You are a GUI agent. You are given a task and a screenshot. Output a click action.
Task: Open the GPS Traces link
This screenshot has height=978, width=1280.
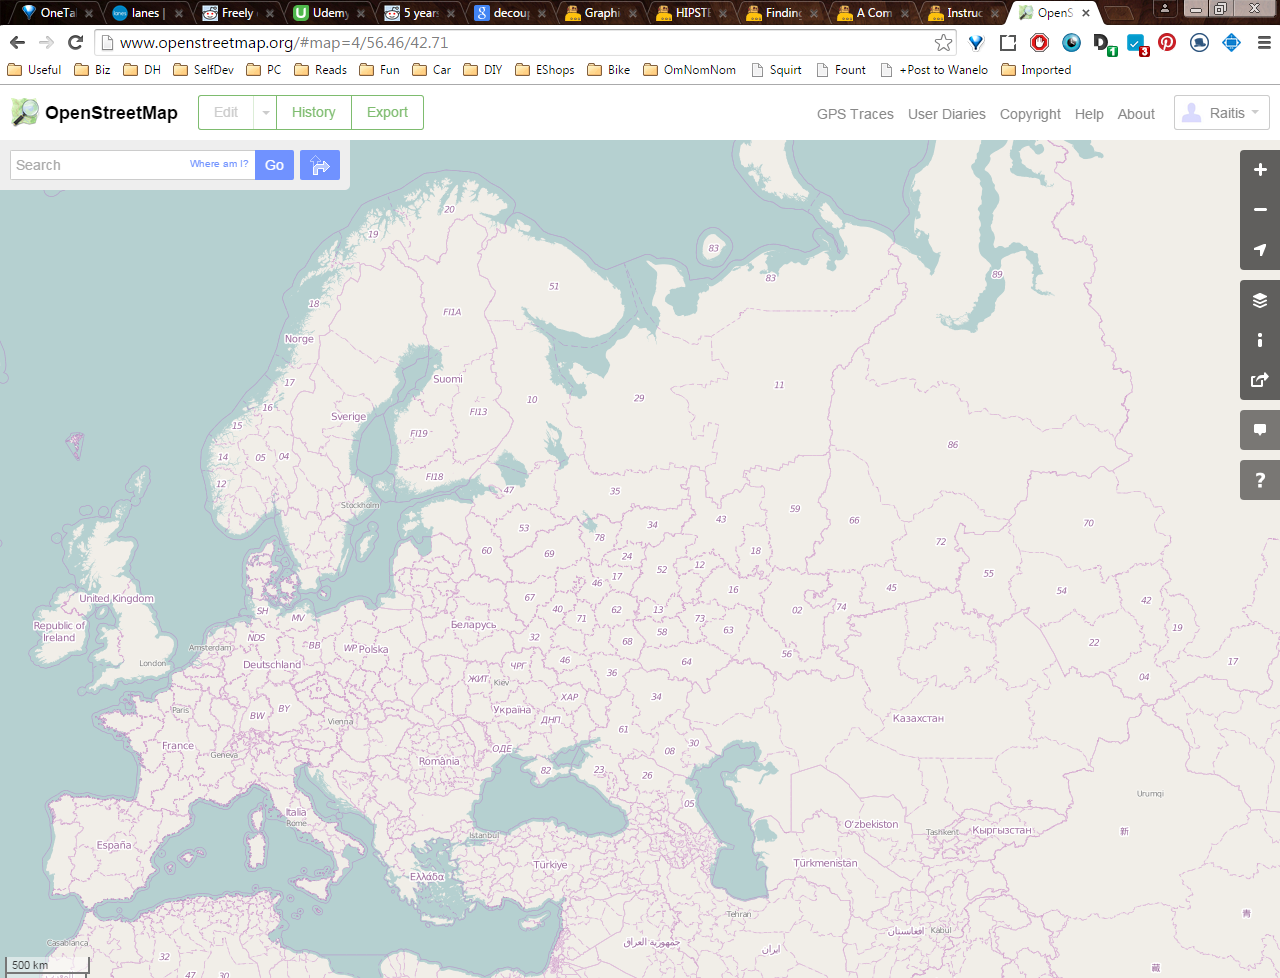tap(855, 114)
